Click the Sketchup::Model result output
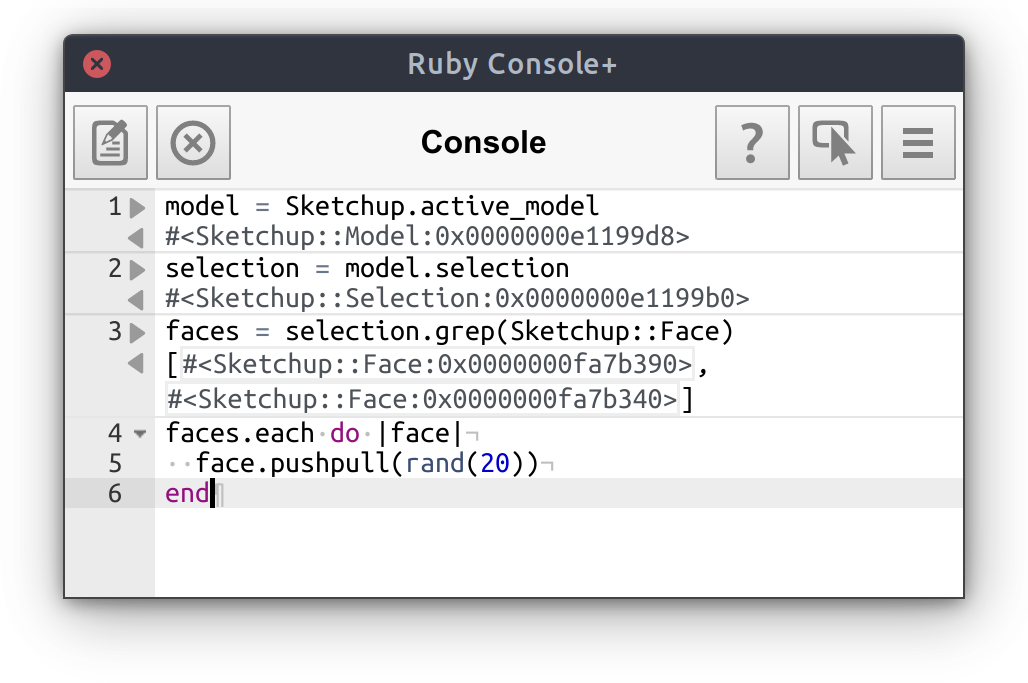 [427, 237]
